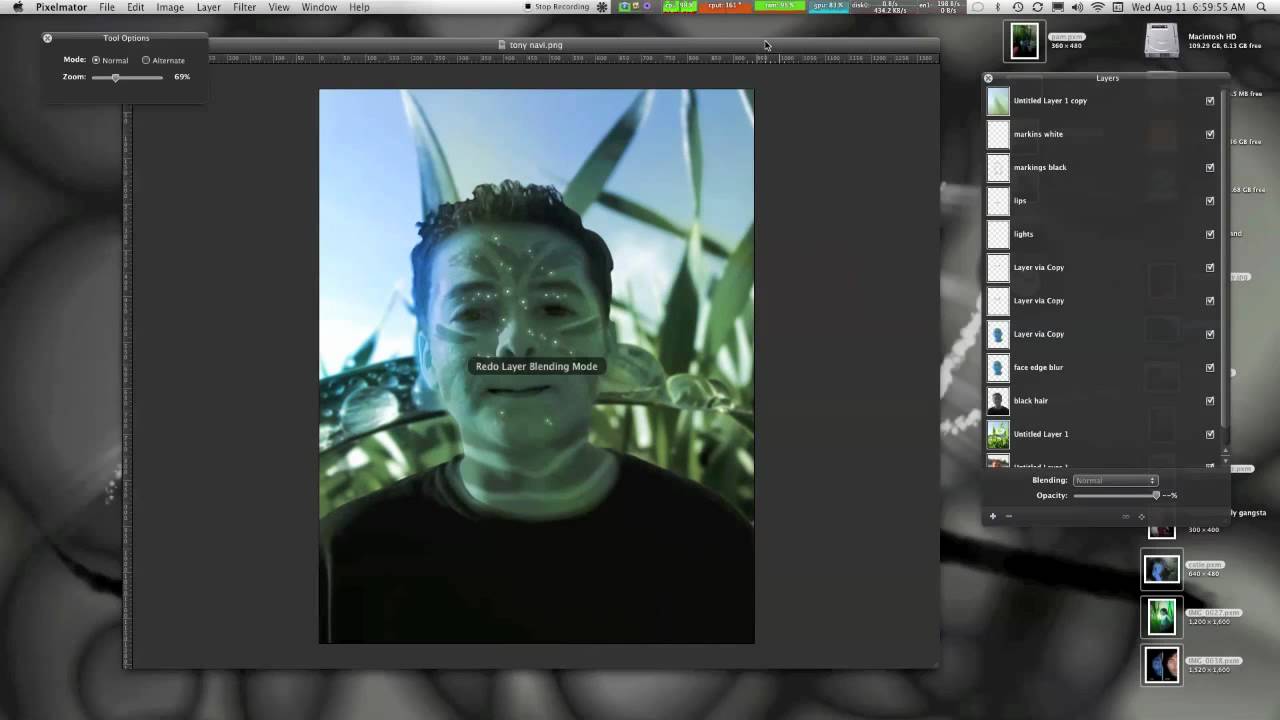The height and width of the screenshot is (720, 1280).
Task: Open the Pixelmator application menu
Action: tap(61, 7)
